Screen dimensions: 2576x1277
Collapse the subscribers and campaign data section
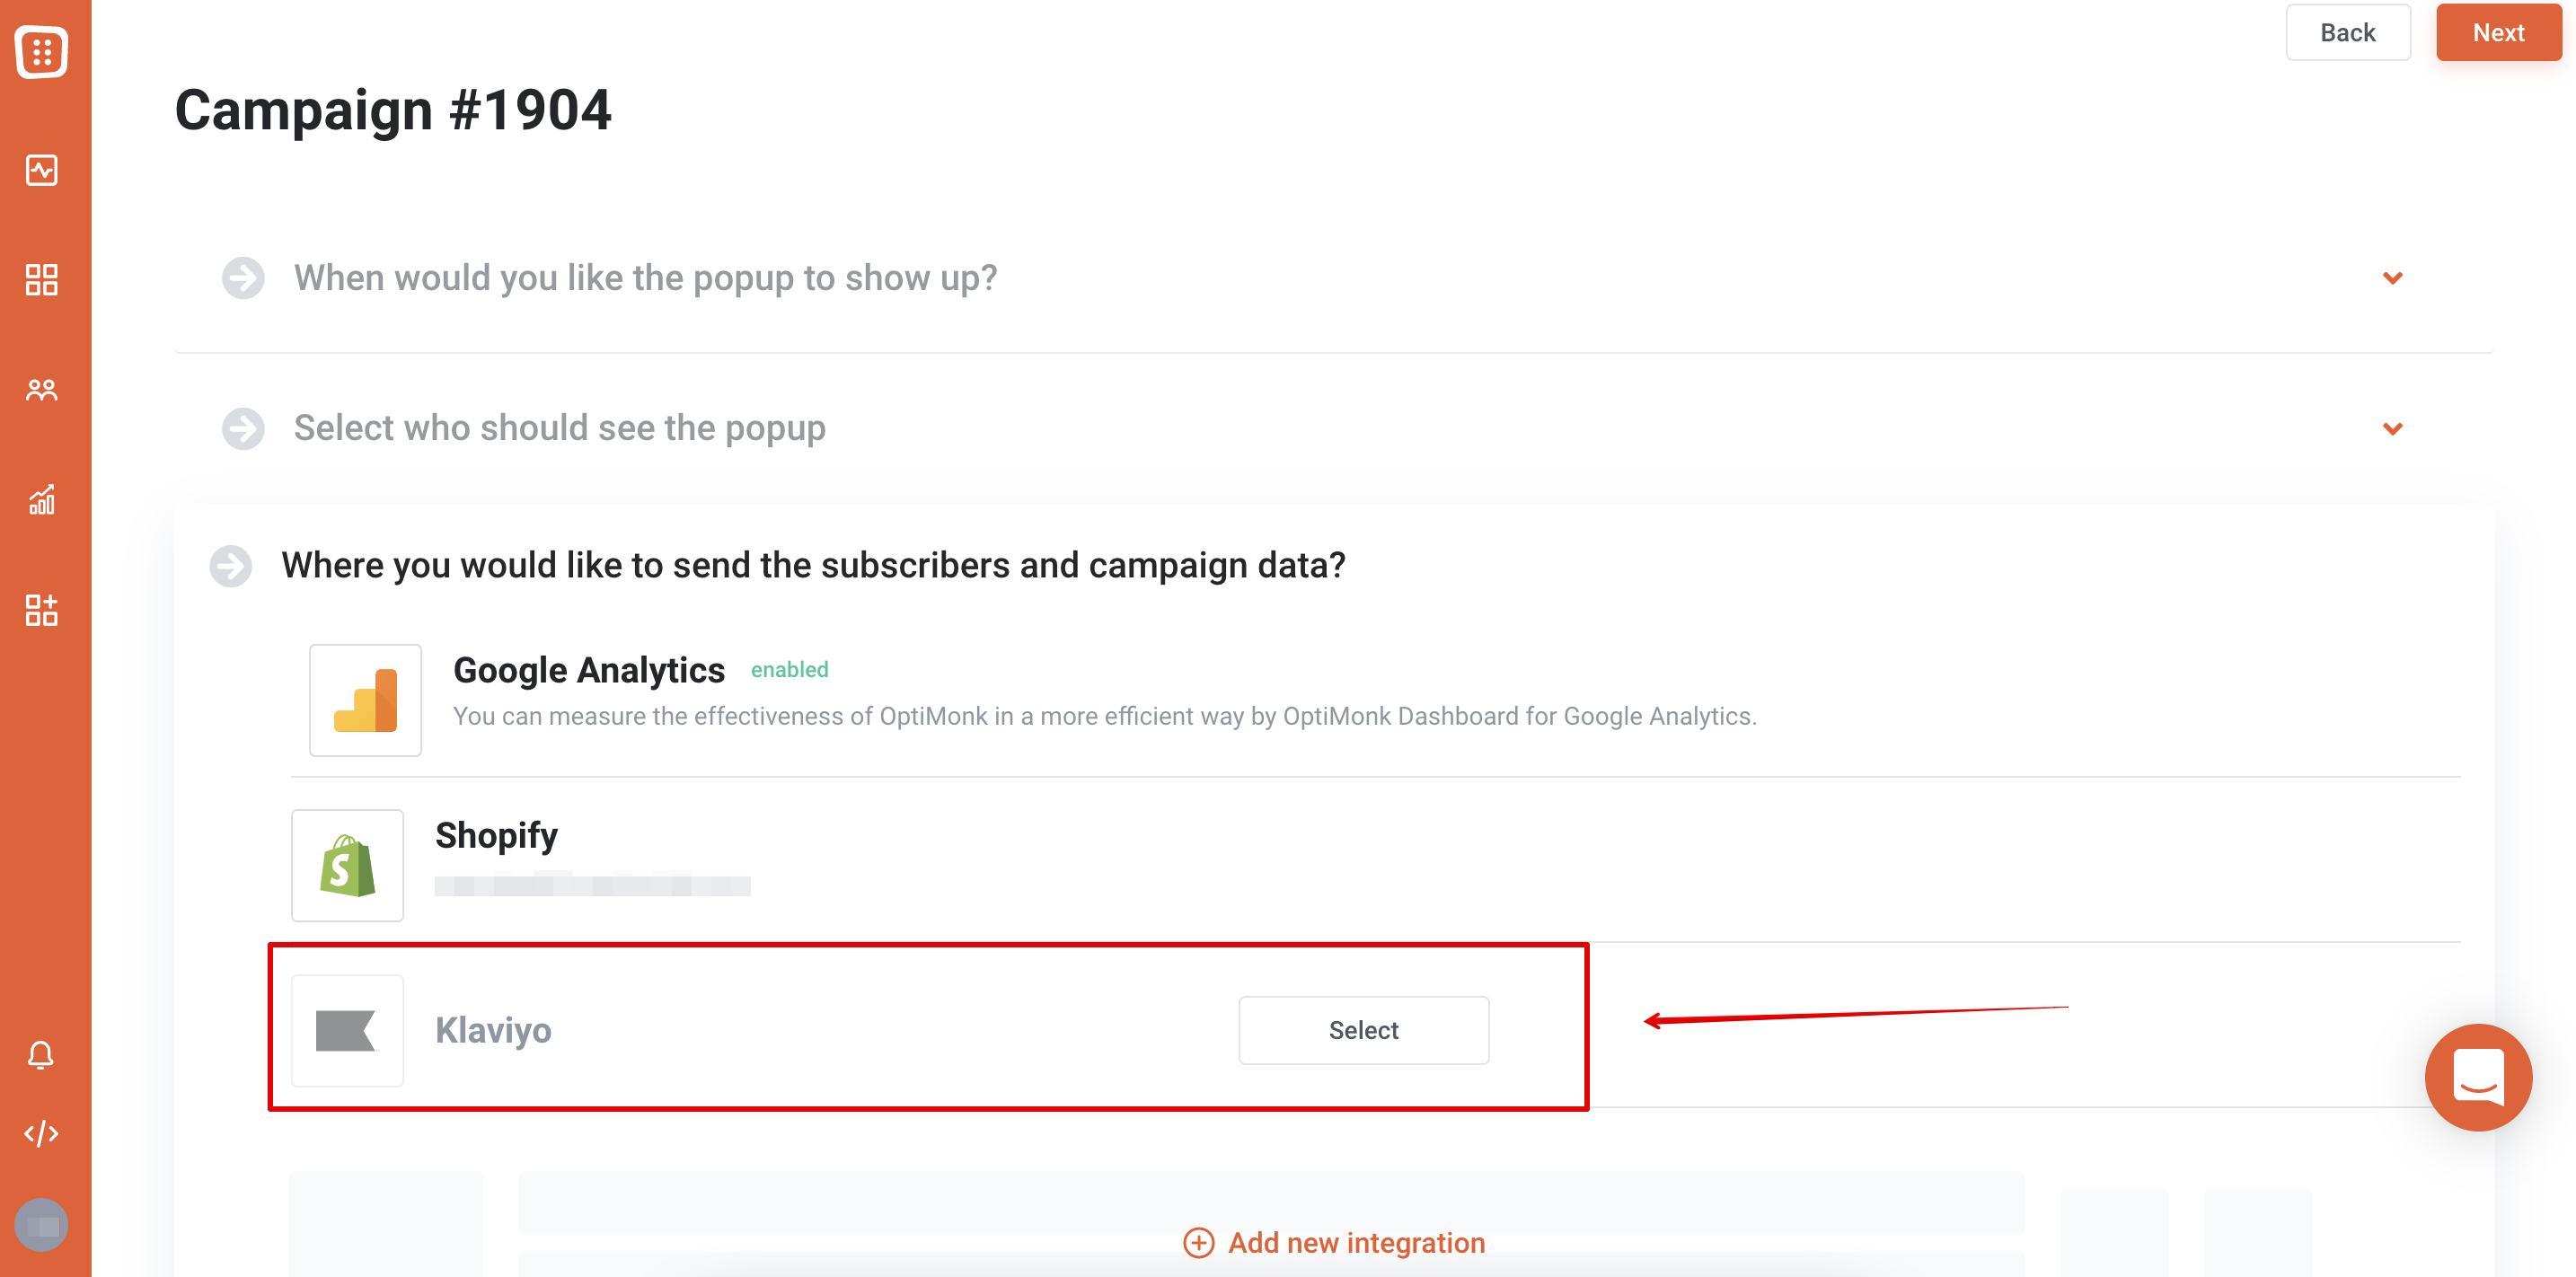[x=813, y=566]
